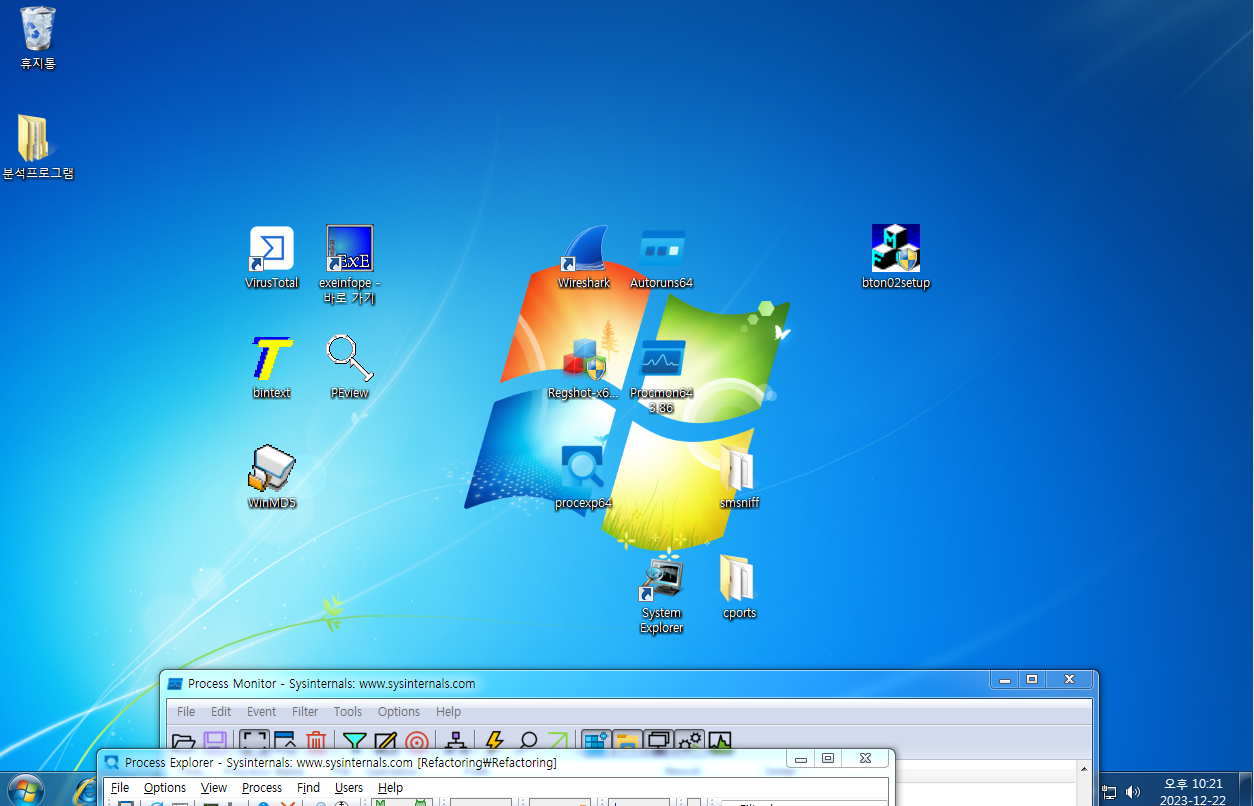This screenshot has width=1254, height=806.
Task: Click Save disk icon in Process Monitor toolbar
Action: (x=215, y=742)
